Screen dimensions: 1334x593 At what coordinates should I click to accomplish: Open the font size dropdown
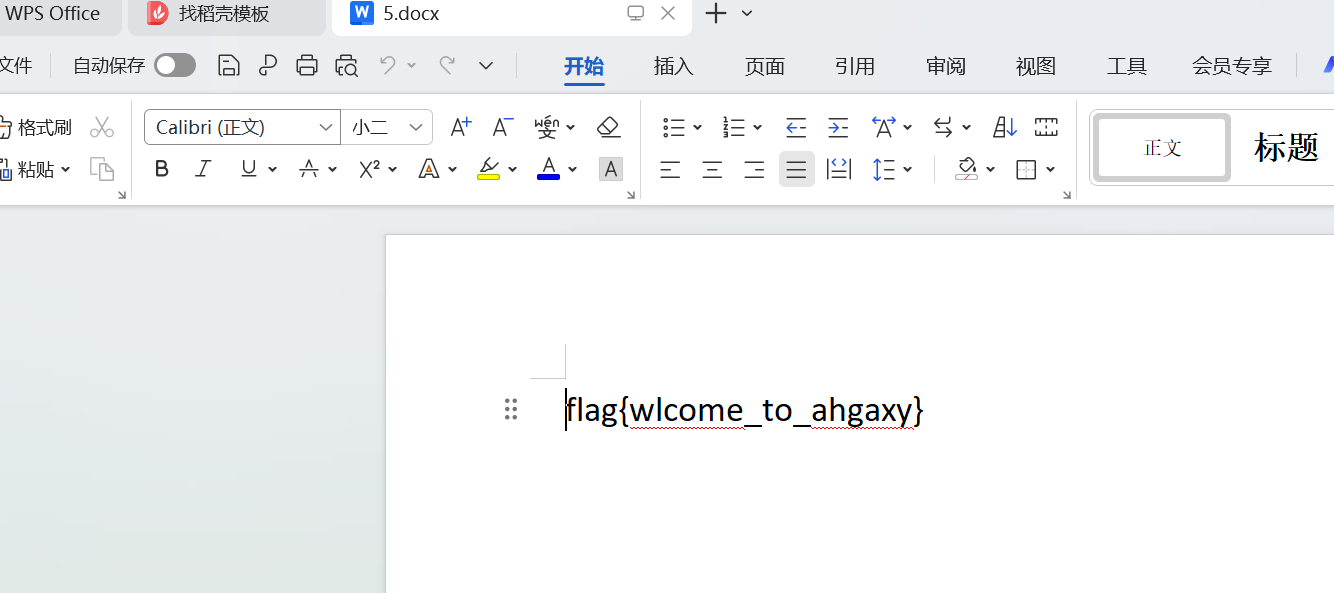(416, 127)
